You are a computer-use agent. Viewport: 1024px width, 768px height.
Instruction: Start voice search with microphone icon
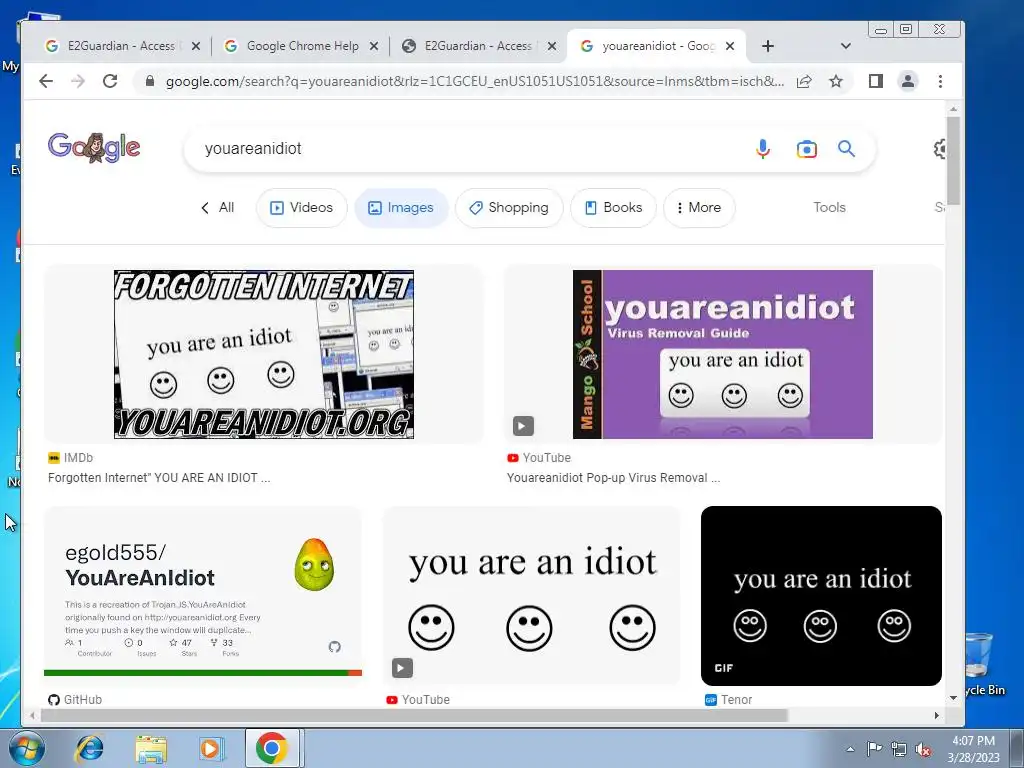click(x=762, y=149)
